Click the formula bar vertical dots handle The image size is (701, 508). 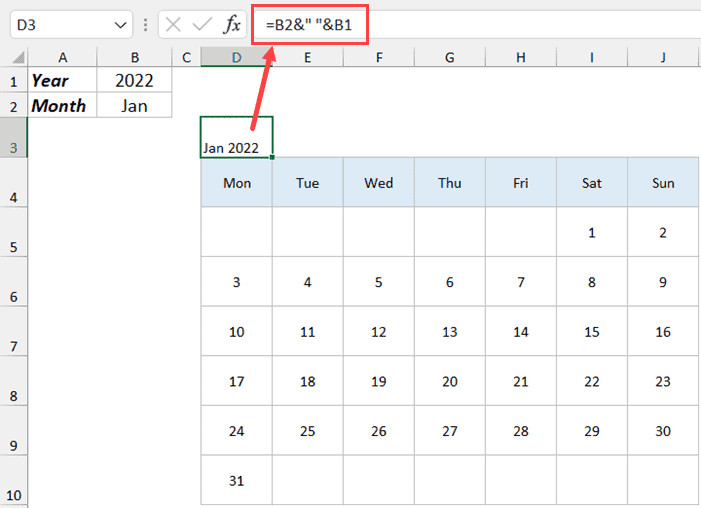[146, 23]
